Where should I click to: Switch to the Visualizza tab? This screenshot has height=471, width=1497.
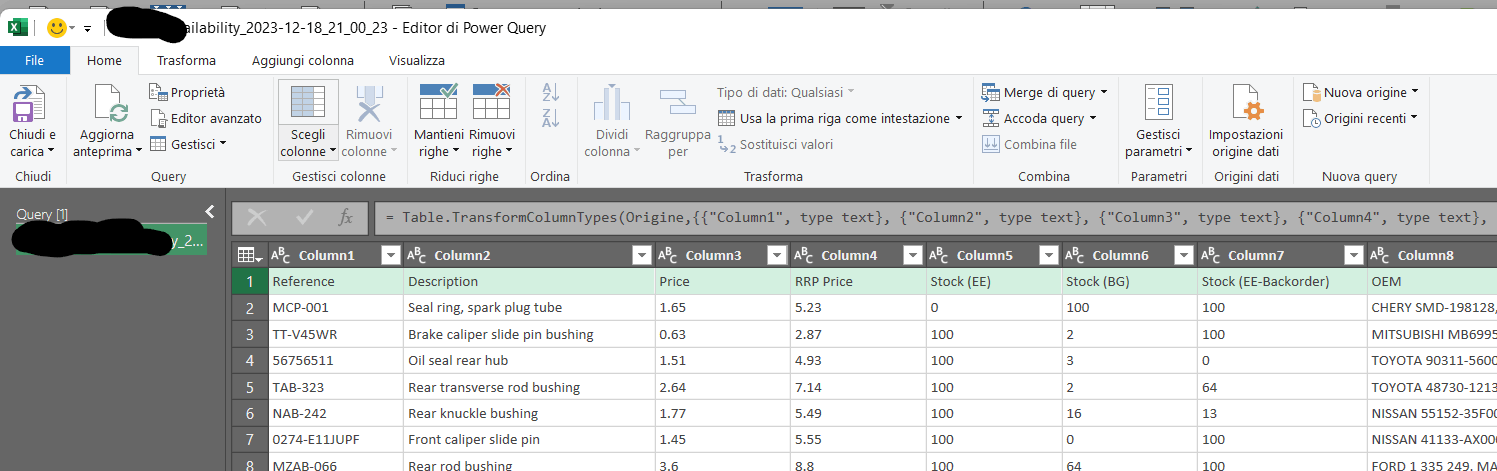pyautogui.click(x=417, y=60)
